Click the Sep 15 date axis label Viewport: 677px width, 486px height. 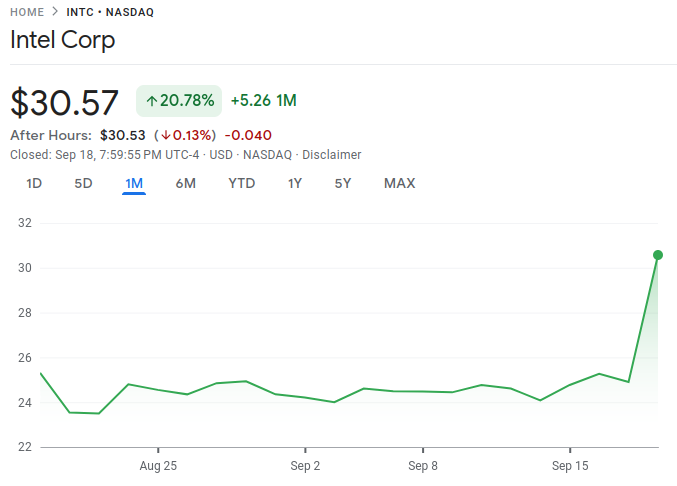570,466
